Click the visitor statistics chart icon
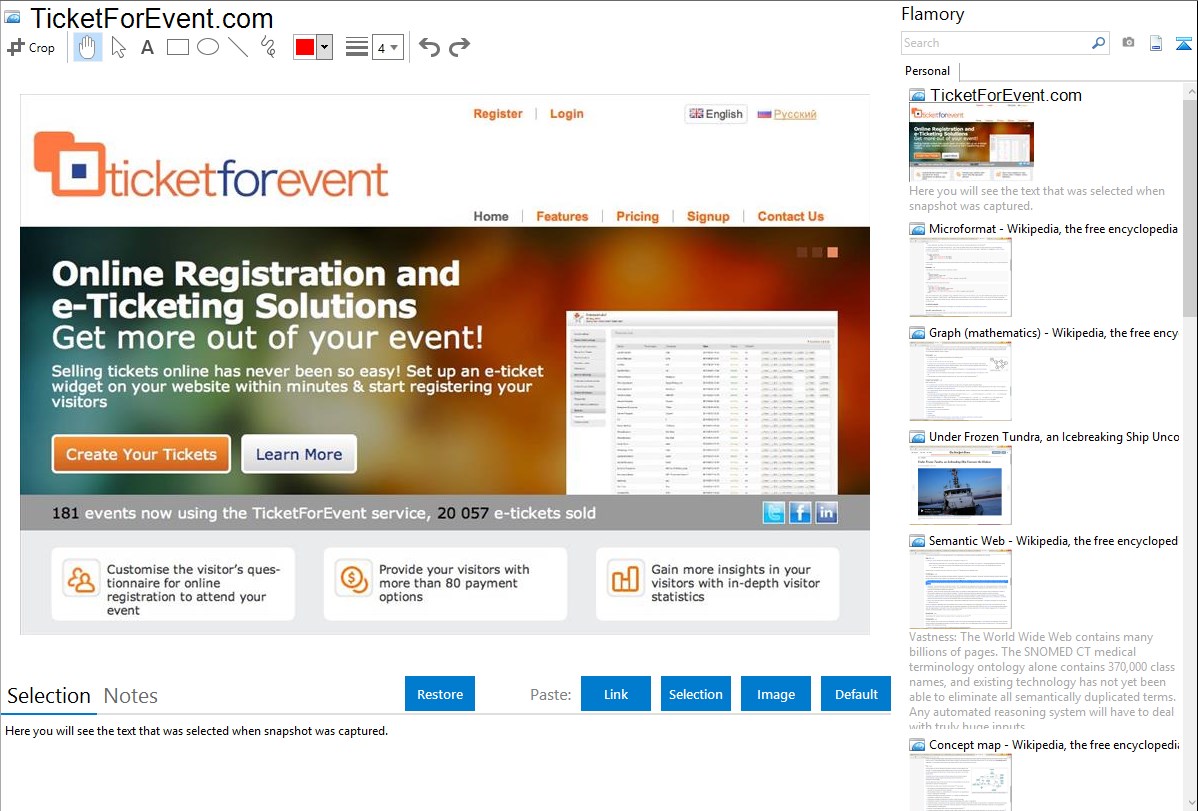 [x=625, y=579]
